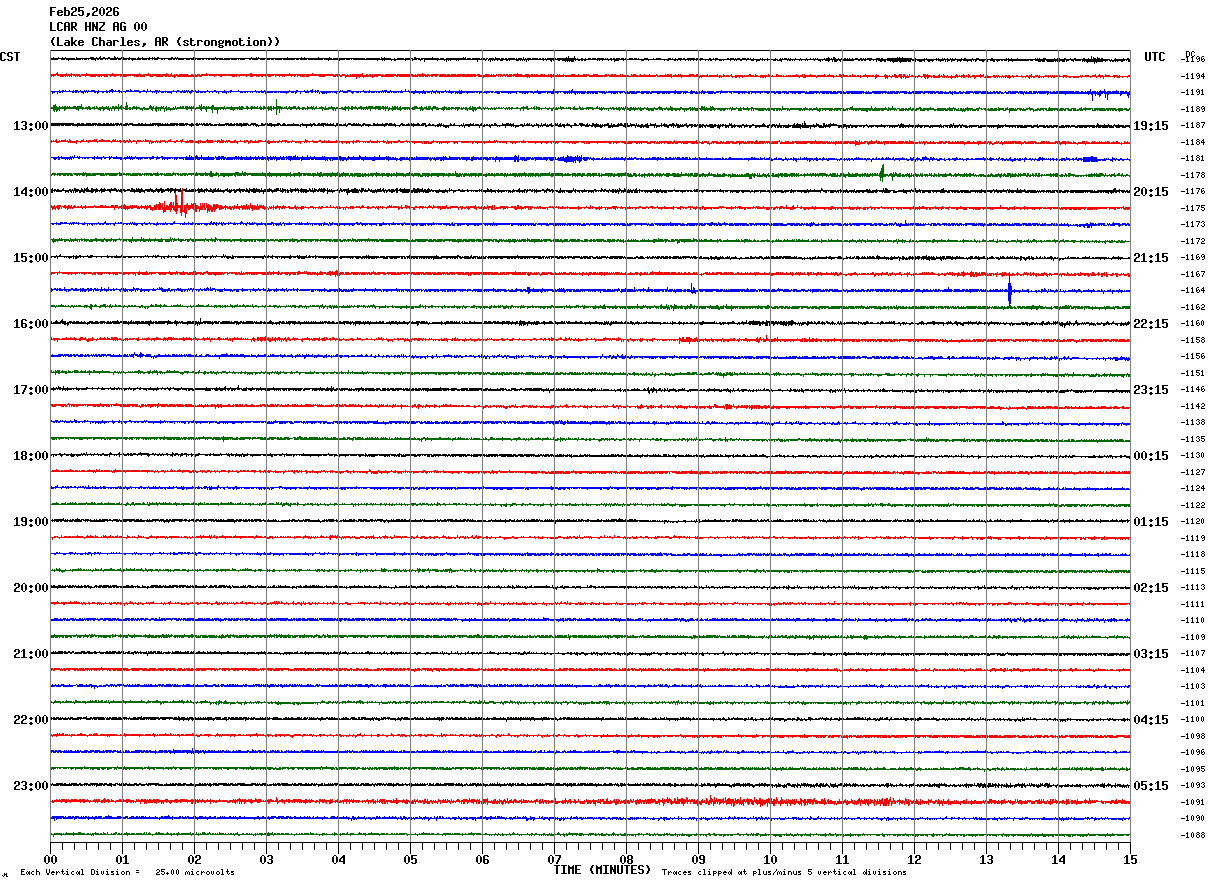Click the 21:00 CST time label
Viewport: 1210px width, 886px height.
[30, 654]
